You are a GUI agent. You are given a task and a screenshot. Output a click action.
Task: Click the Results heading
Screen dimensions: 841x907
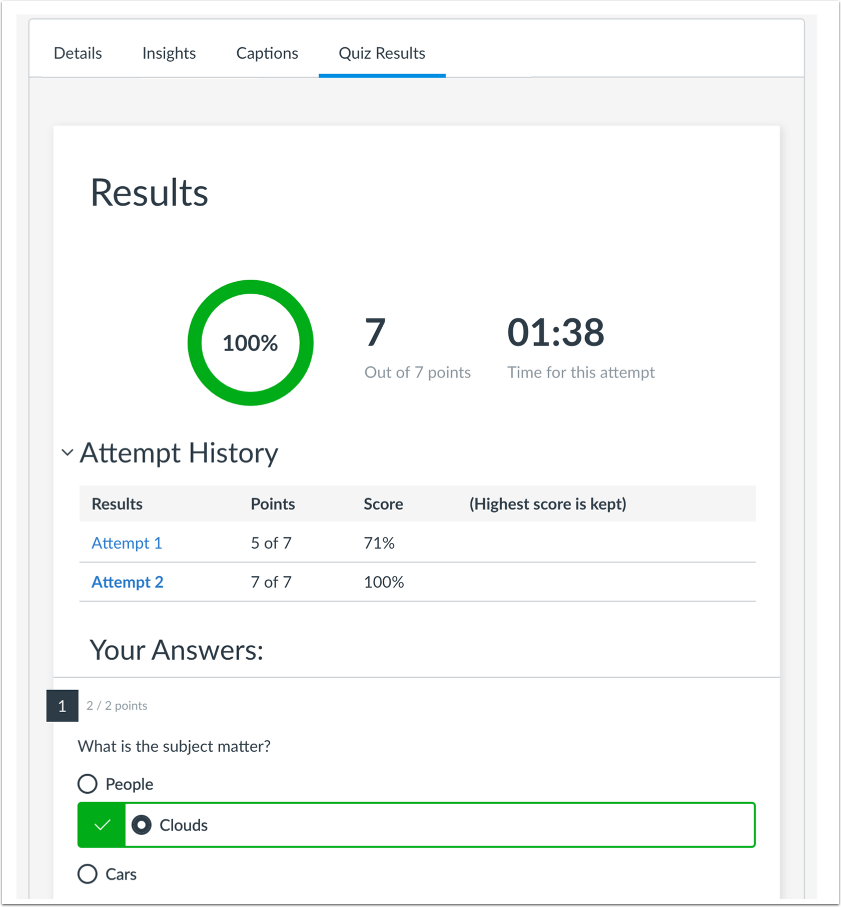point(148,193)
